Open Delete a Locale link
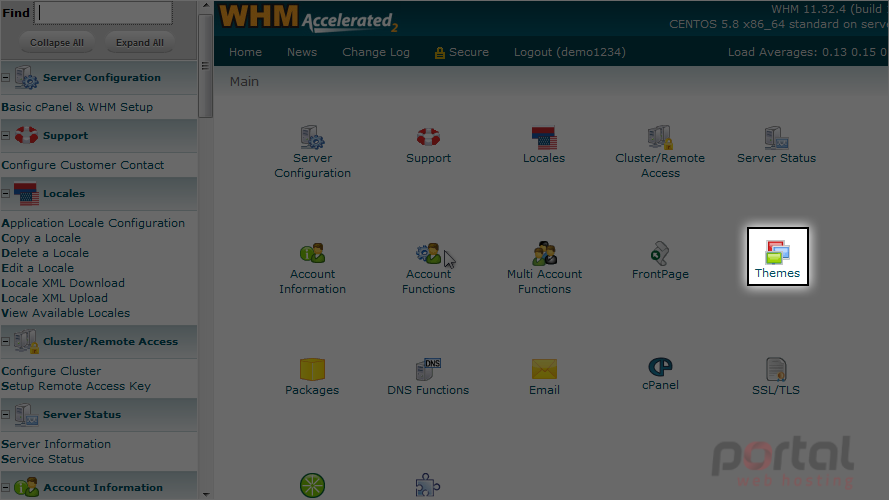 click(45, 253)
